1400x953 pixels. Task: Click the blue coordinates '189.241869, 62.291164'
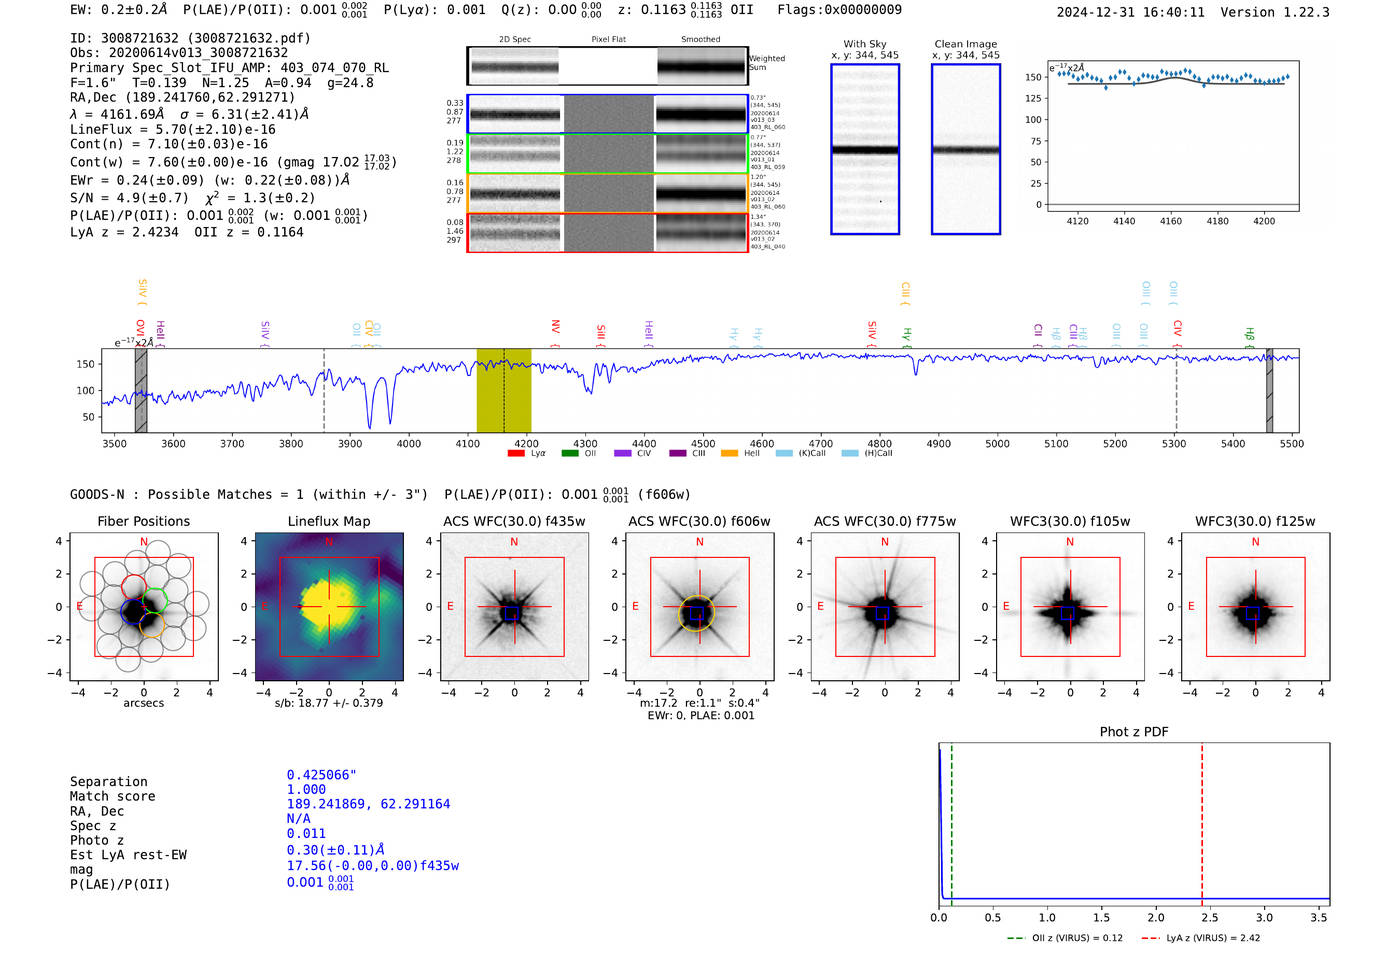368,804
